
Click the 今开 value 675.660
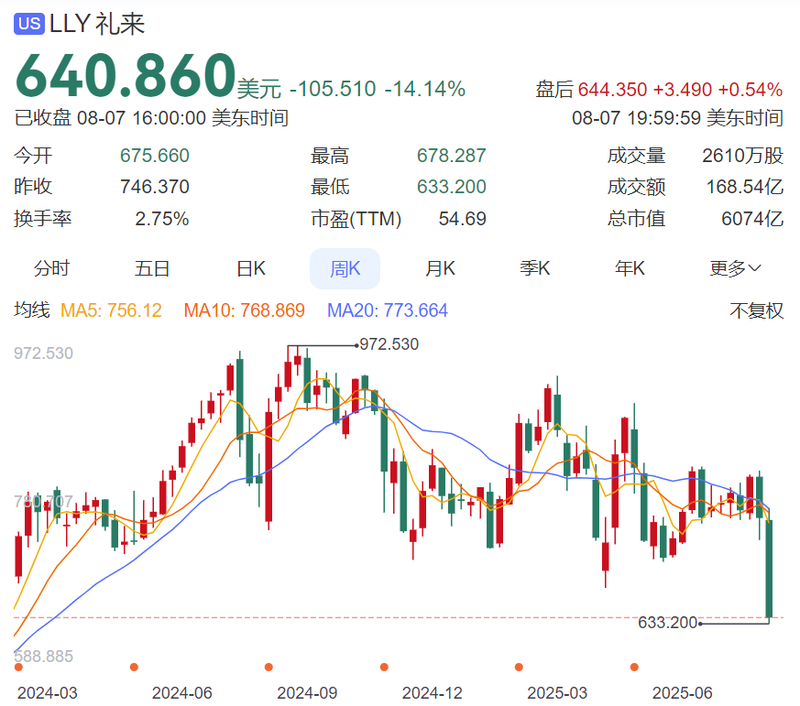pos(155,156)
